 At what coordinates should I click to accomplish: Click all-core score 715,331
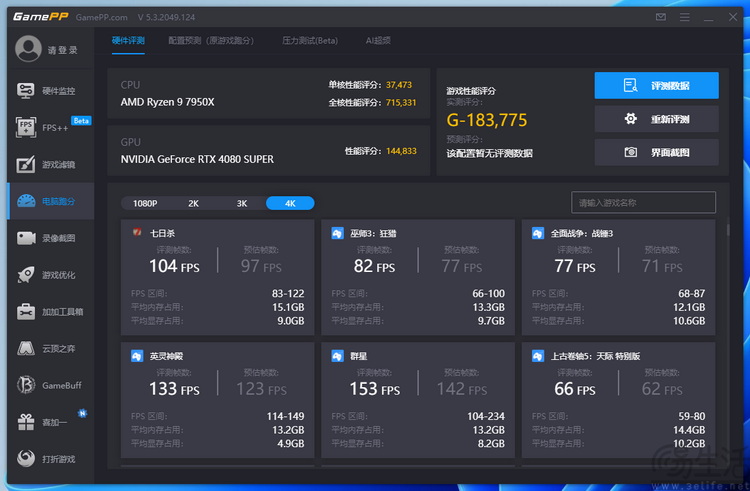(x=401, y=102)
